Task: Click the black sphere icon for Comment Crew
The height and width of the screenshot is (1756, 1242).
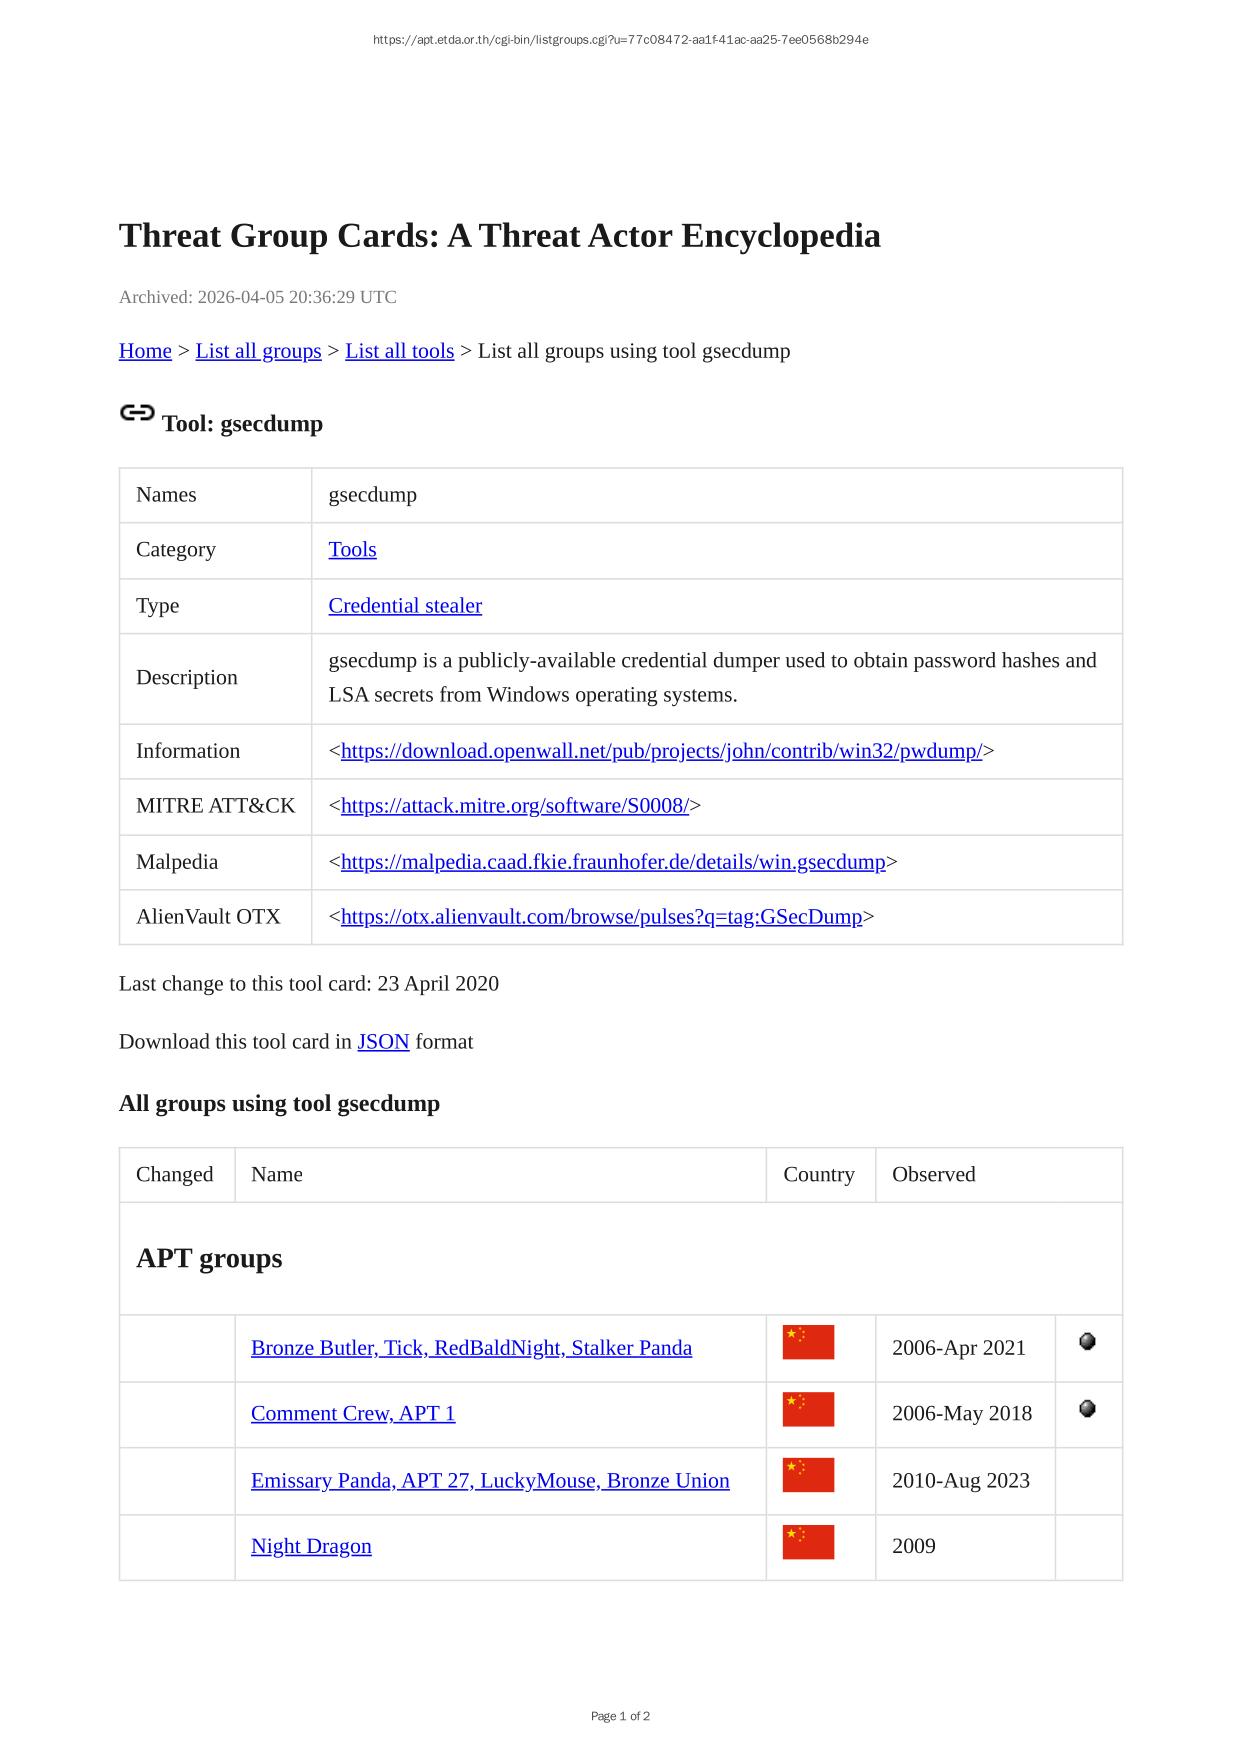Action: (1087, 1409)
